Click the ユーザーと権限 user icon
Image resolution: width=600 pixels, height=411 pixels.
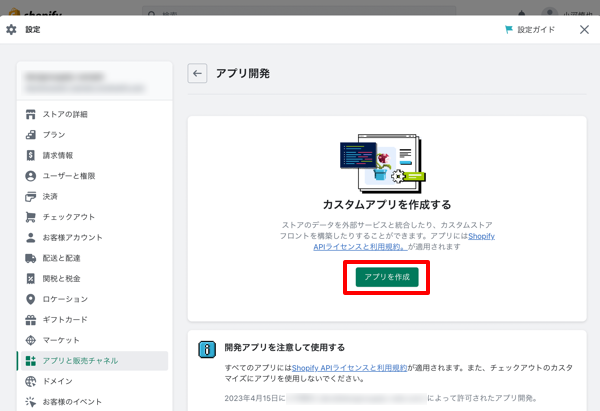coord(31,176)
